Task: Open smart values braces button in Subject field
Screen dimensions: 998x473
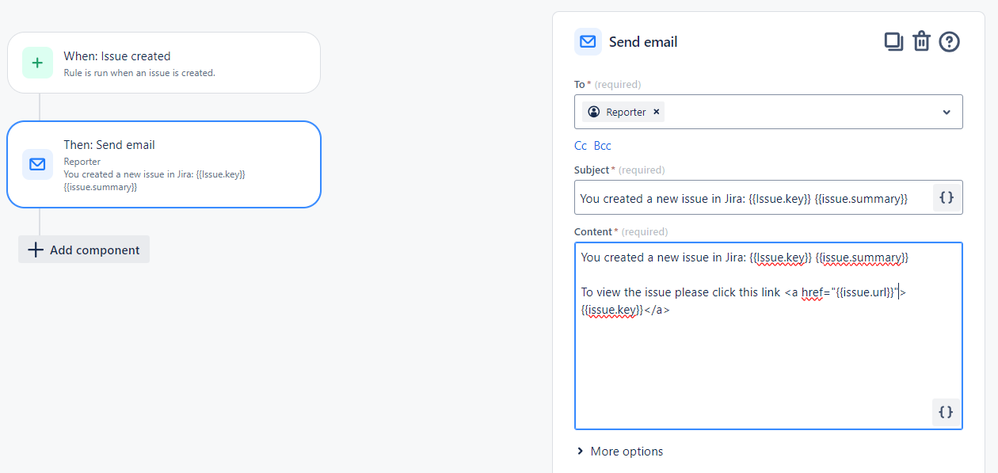Action: tap(946, 198)
